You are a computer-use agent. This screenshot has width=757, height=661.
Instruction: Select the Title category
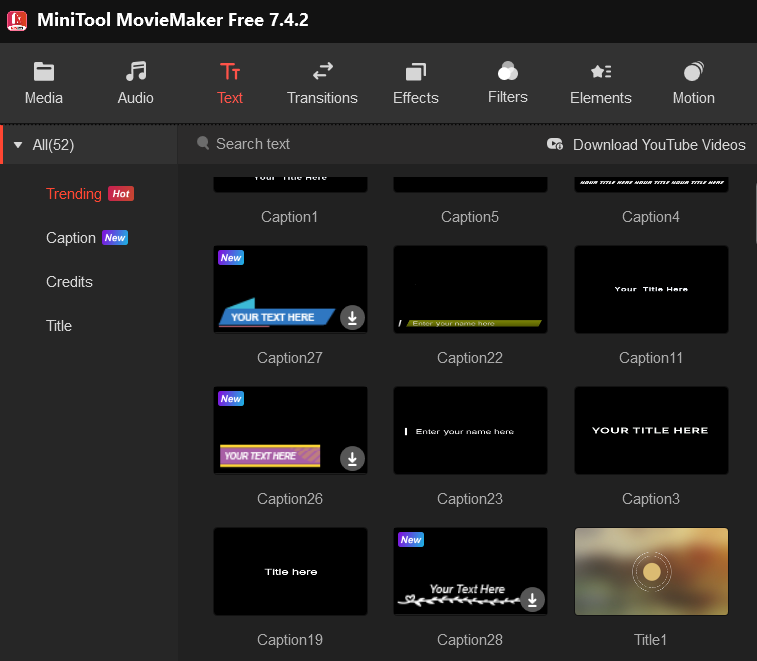coord(59,326)
